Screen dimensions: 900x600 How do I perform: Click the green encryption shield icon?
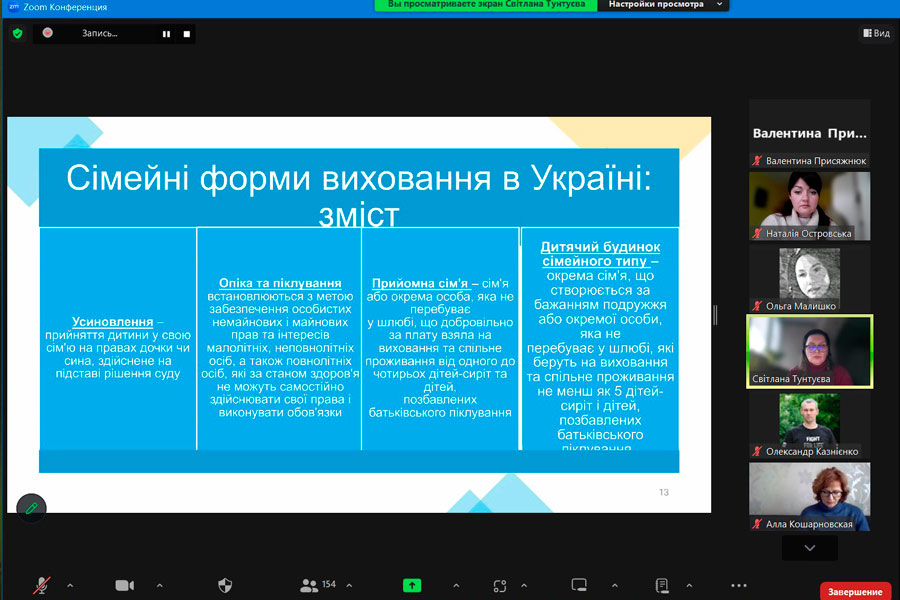coord(17,33)
